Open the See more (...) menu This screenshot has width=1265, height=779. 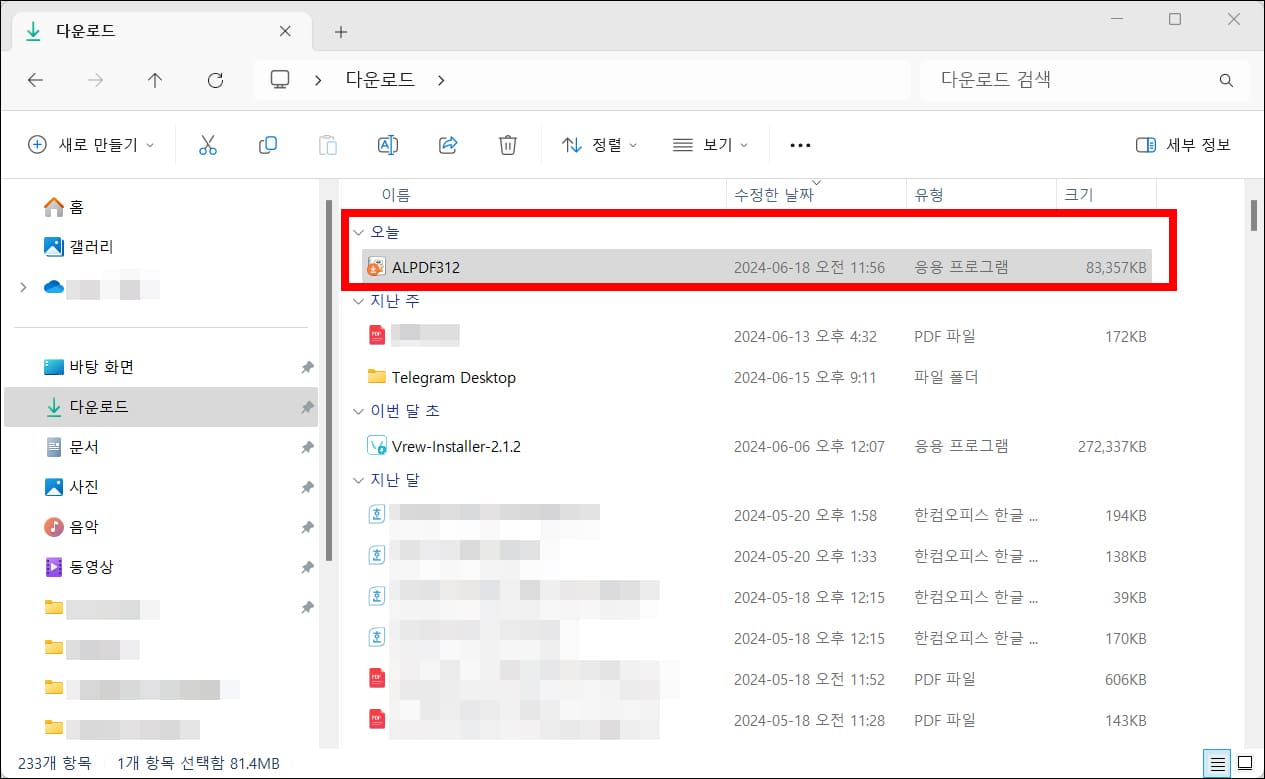[x=799, y=144]
